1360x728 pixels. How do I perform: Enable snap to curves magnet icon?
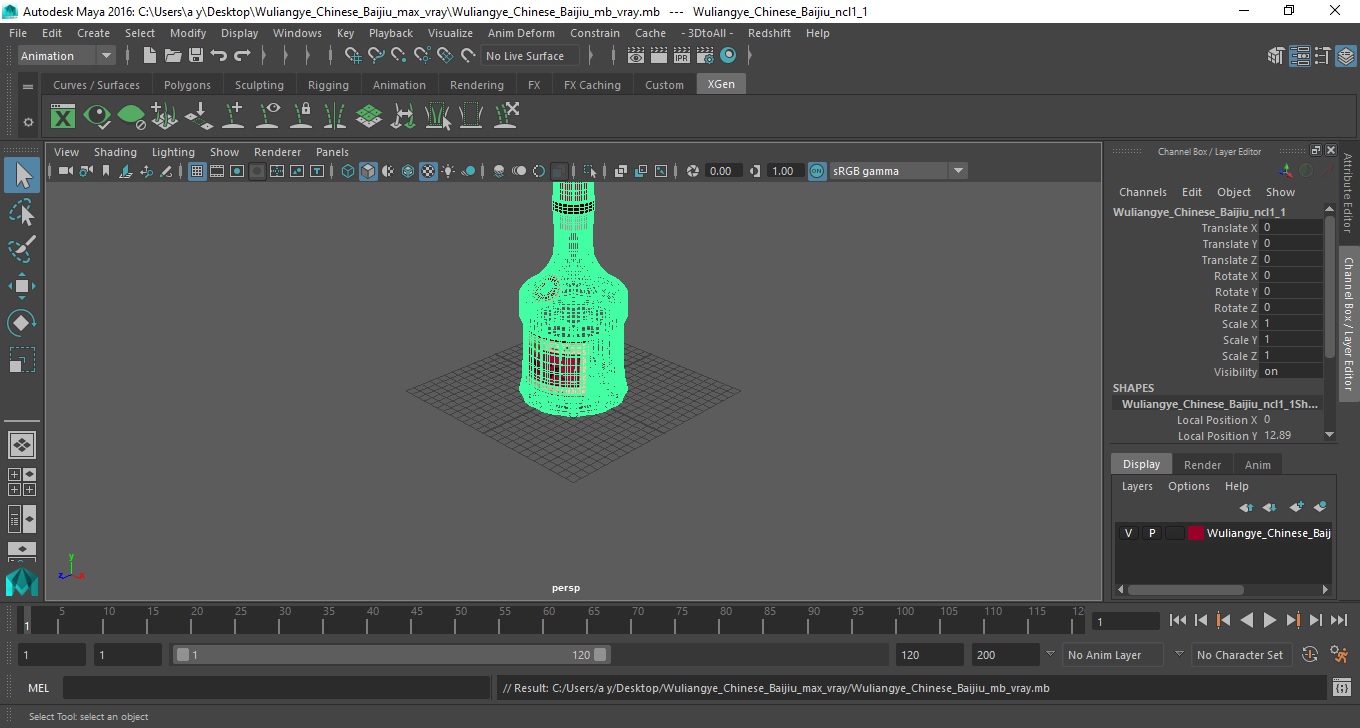coord(376,56)
